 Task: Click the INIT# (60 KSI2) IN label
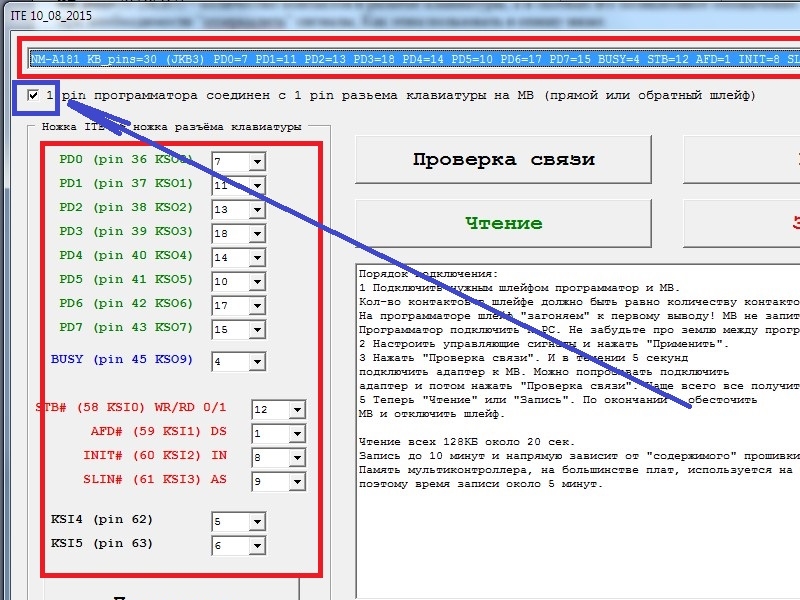click(x=155, y=455)
